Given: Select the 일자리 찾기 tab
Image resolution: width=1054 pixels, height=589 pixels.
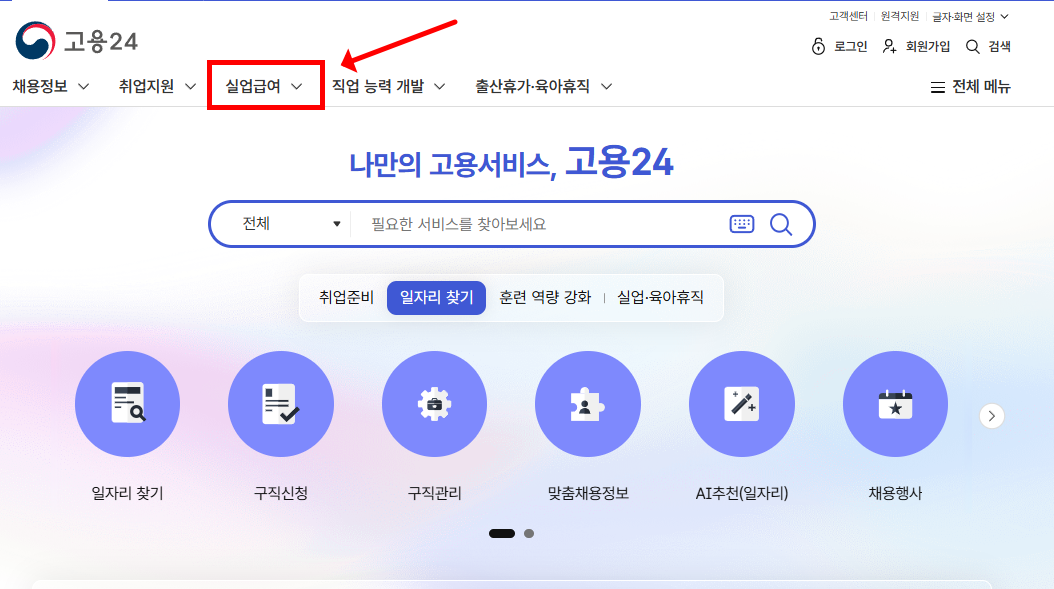Looking at the screenshot, I should (x=436, y=298).
